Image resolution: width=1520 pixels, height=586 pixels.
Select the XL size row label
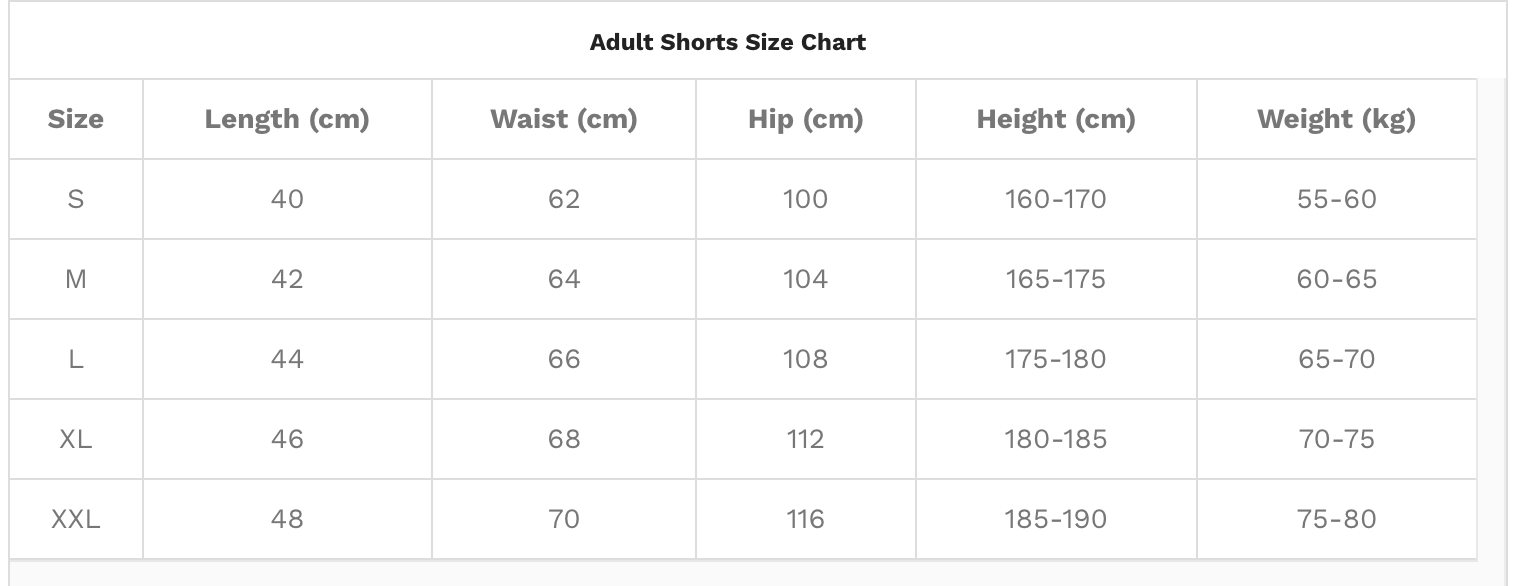point(76,439)
